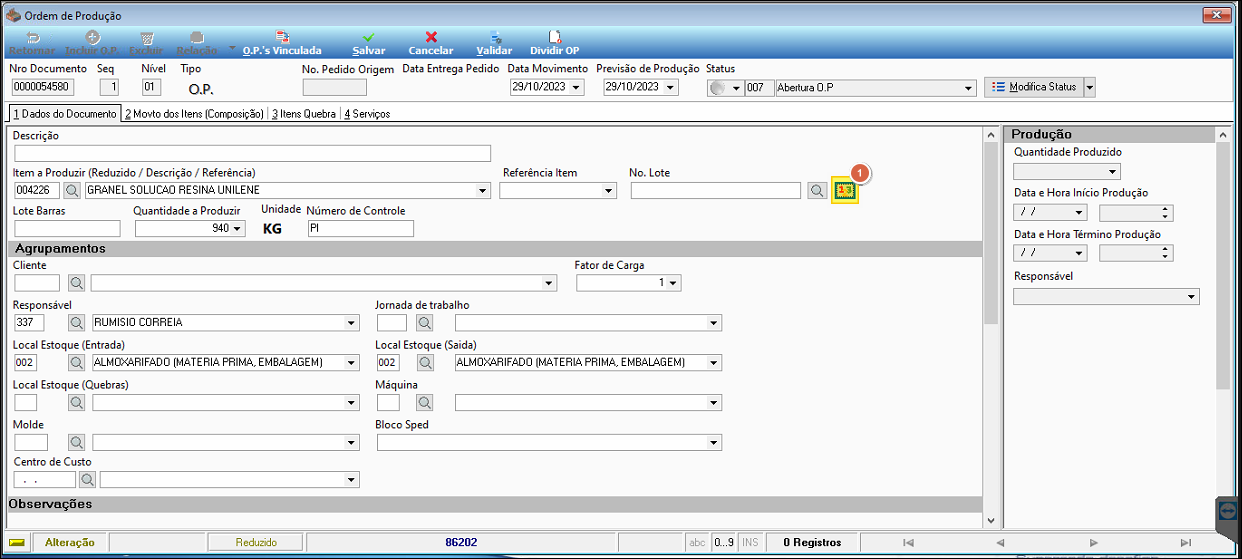Click the Modifica Status button
This screenshot has height=559, width=1242.
click(1034, 87)
